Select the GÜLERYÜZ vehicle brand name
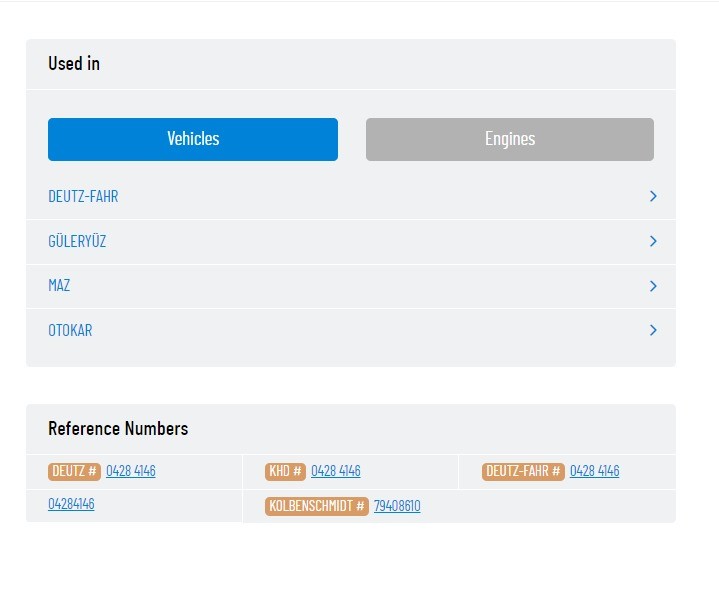Screen dimensions: 719x595 click(x=77, y=241)
